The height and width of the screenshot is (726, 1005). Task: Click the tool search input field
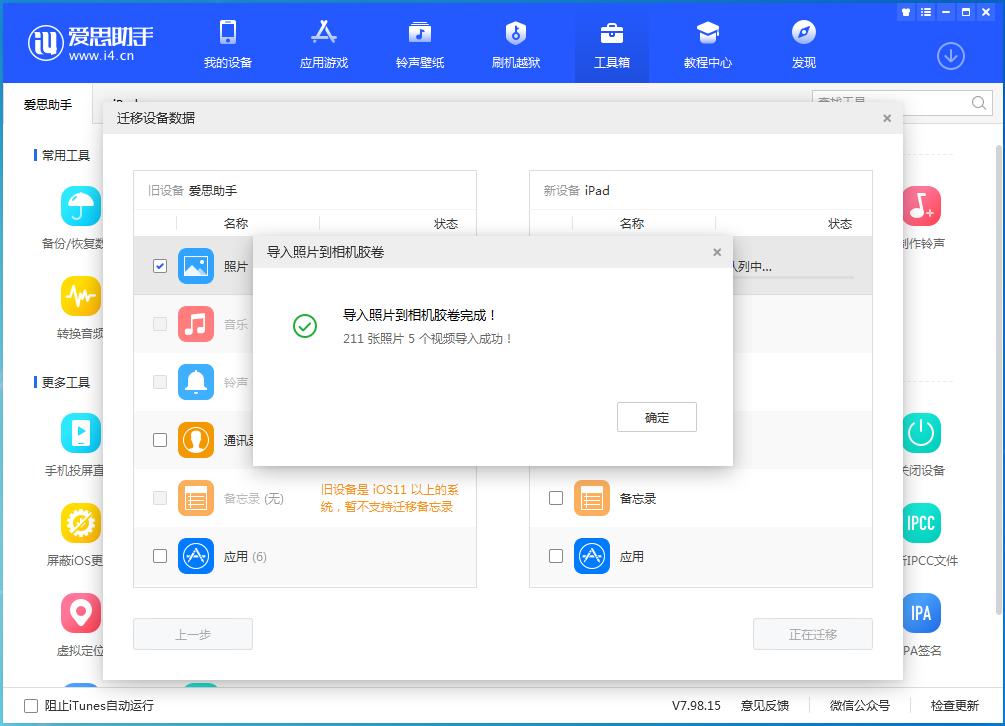click(890, 103)
